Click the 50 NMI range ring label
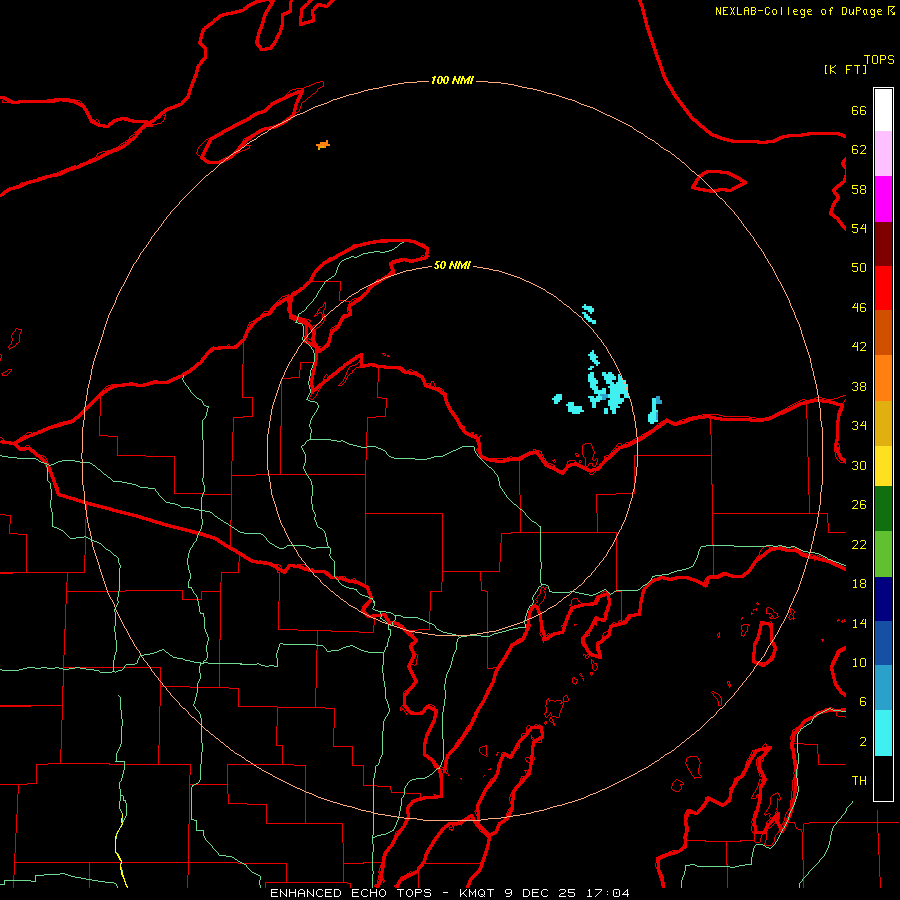This screenshot has height=900, width=900. pos(452,265)
